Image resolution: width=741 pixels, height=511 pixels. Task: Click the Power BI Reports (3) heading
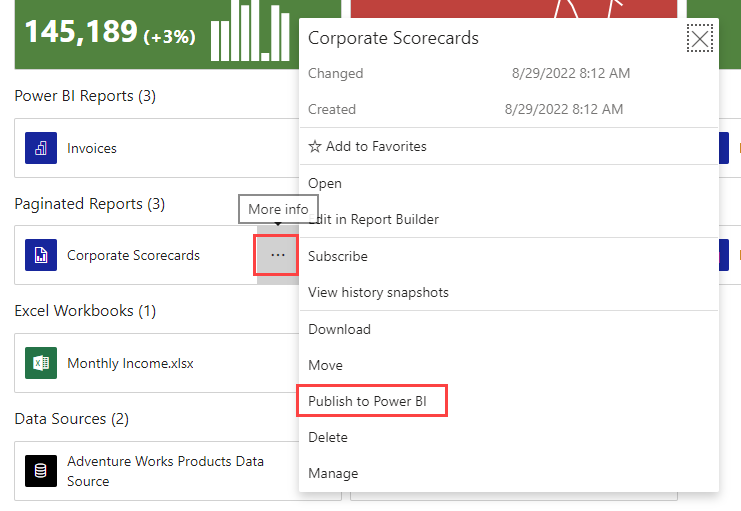tap(85, 96)
